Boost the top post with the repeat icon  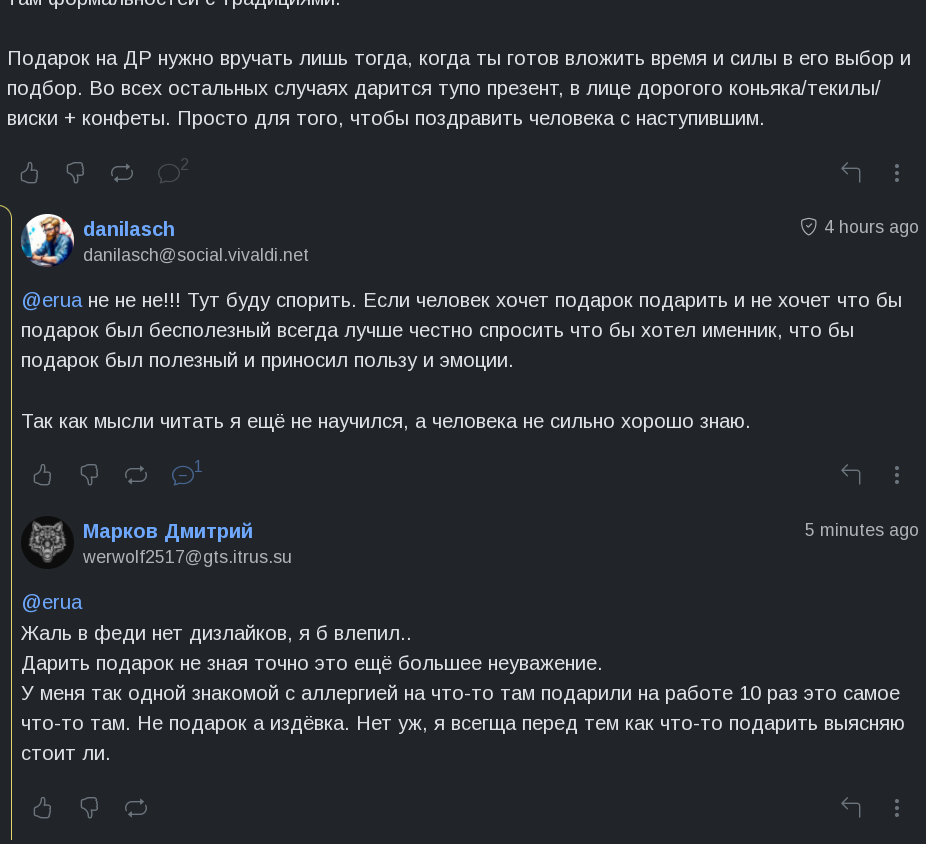click(122, 173)
